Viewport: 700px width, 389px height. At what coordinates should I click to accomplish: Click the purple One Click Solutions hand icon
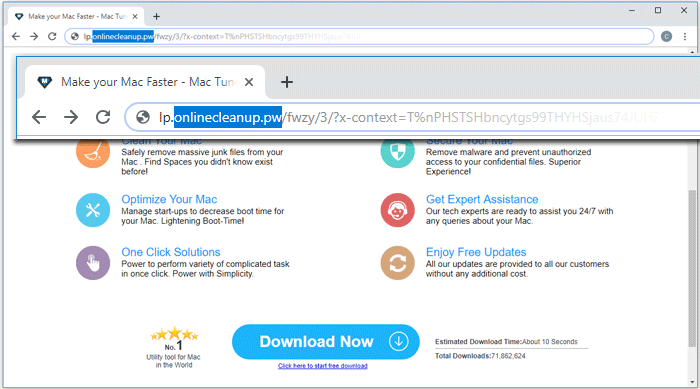(93, 263)
